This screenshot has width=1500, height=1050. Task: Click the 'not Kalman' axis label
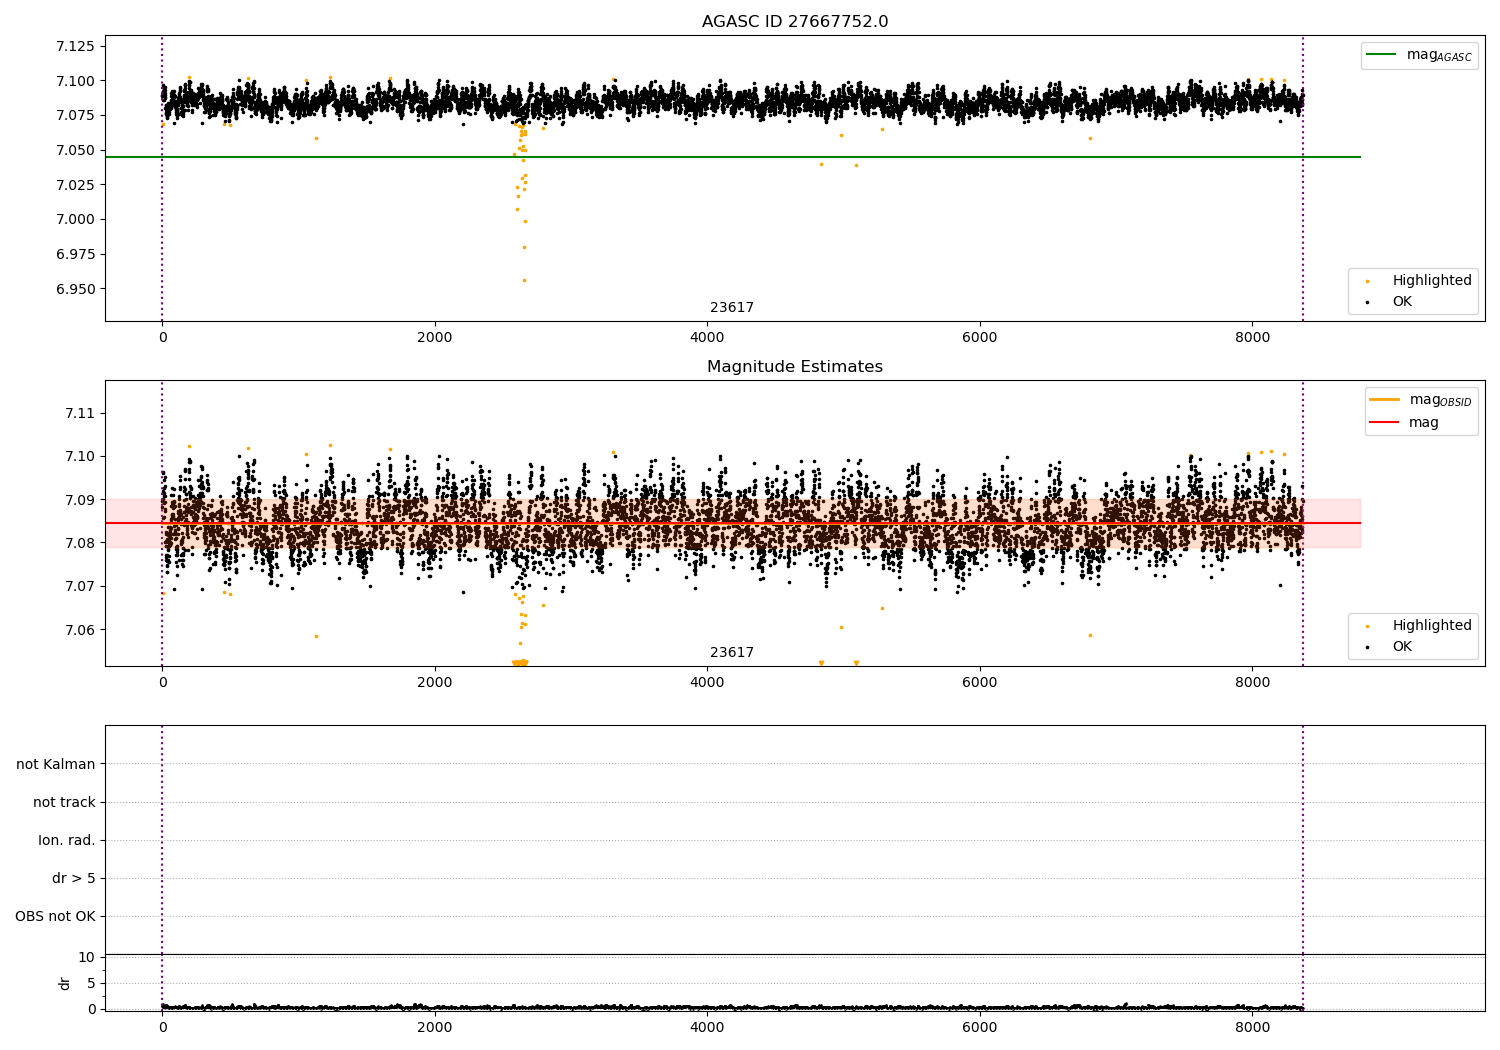click(x=56, y=764)
